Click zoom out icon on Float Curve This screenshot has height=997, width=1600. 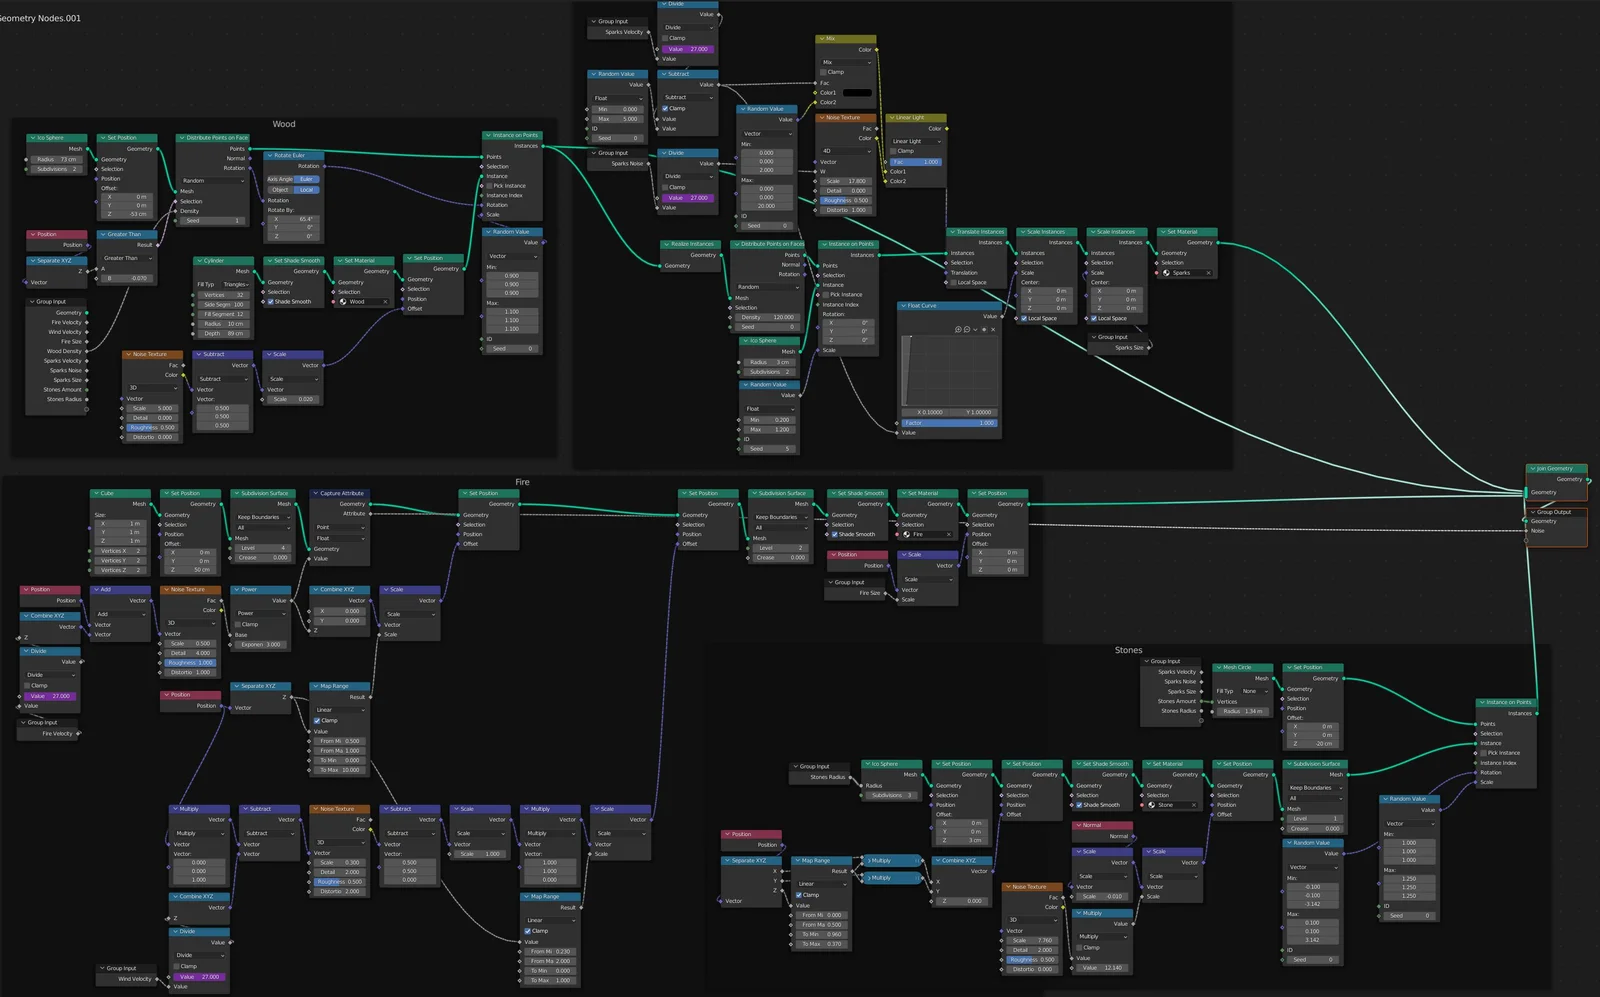point(966,329)
